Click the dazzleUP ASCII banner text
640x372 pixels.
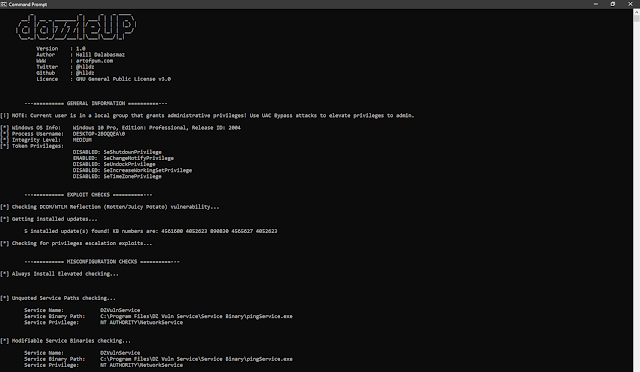point(76,27)
